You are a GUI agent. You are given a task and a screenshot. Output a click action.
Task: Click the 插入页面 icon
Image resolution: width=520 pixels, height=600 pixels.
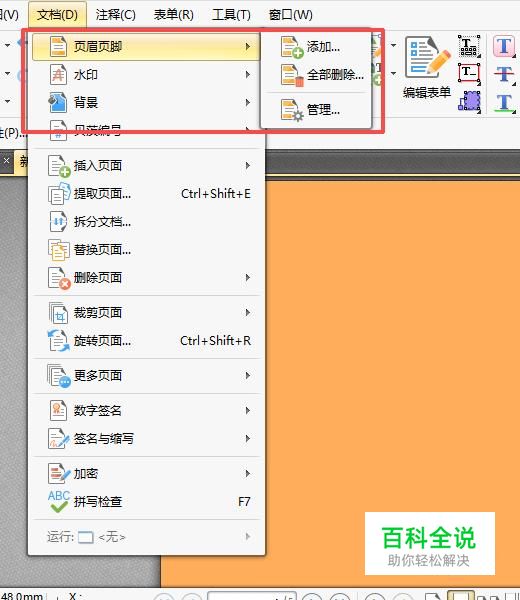[x=59, y=166]
